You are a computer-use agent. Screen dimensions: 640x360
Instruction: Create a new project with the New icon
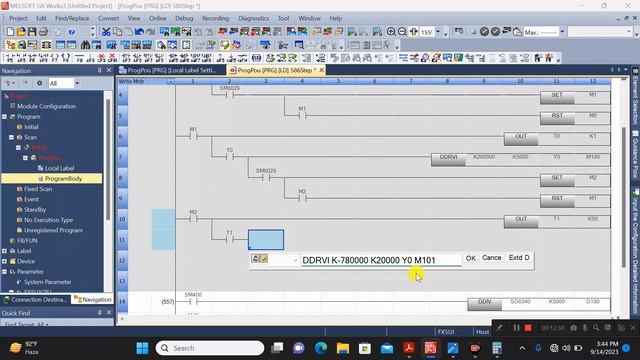click(10, 31)
